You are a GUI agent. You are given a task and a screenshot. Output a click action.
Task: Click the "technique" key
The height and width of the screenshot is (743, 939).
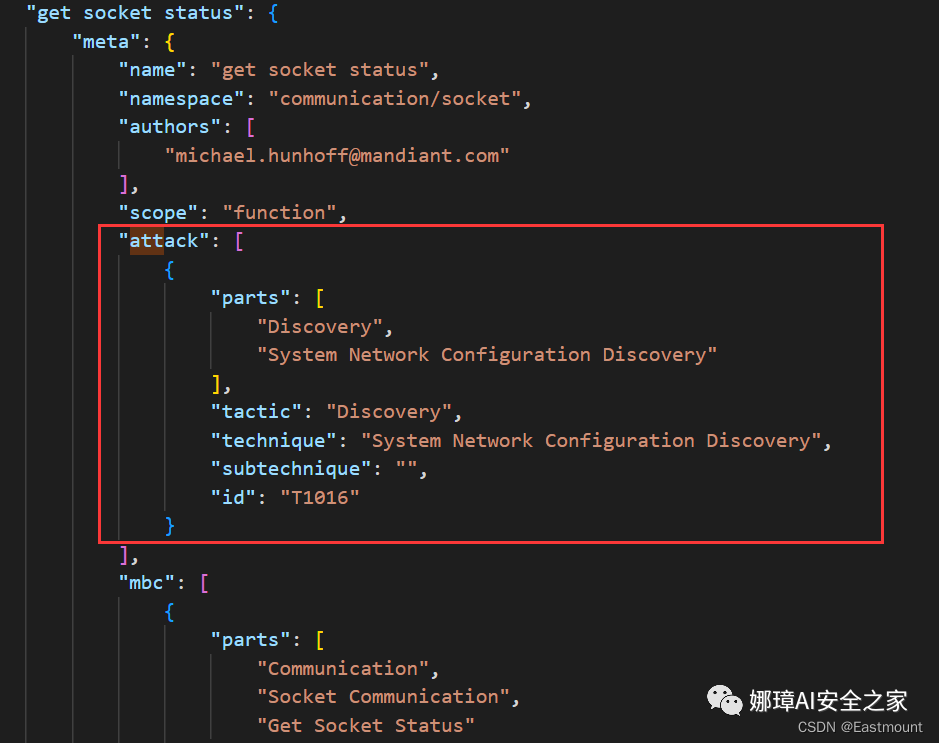click(273, 441)
